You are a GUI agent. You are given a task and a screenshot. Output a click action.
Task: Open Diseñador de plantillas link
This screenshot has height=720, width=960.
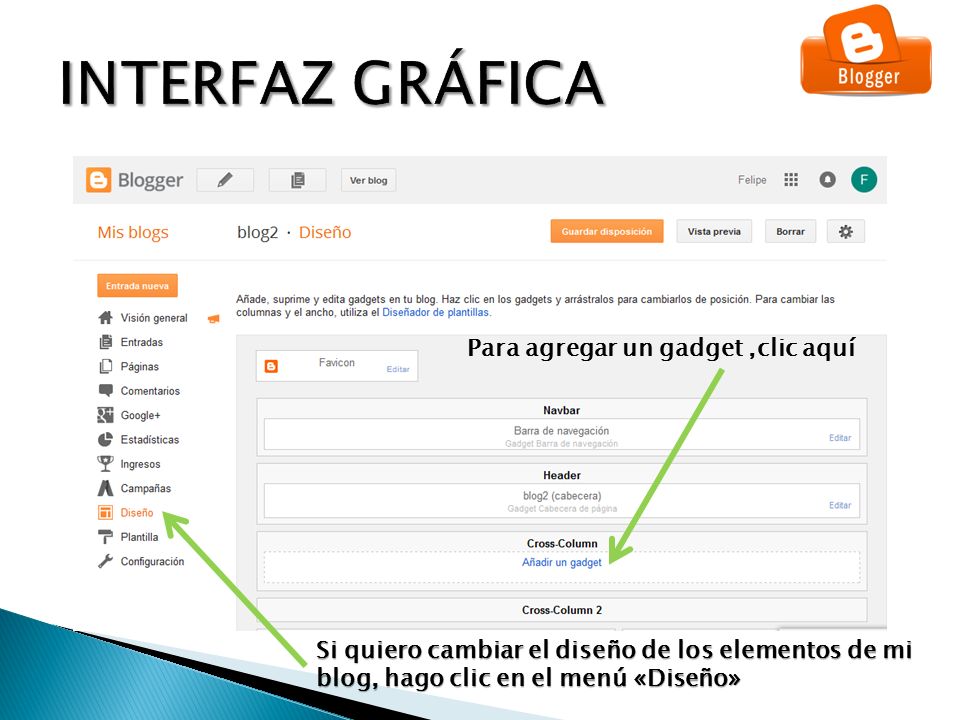tap(435, 312)
